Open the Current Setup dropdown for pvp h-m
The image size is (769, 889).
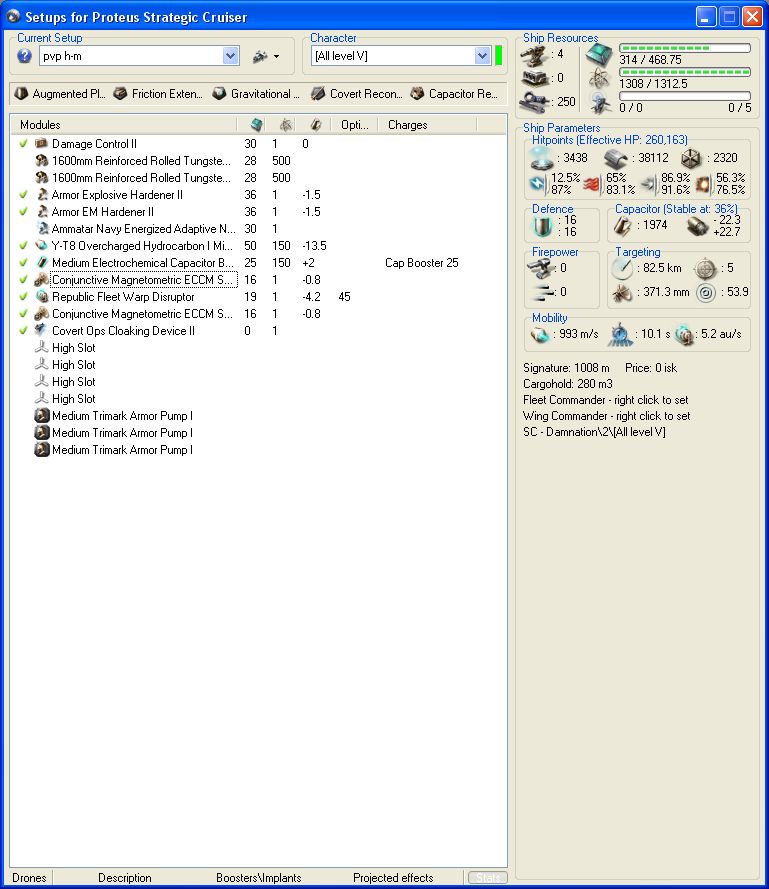230,56
